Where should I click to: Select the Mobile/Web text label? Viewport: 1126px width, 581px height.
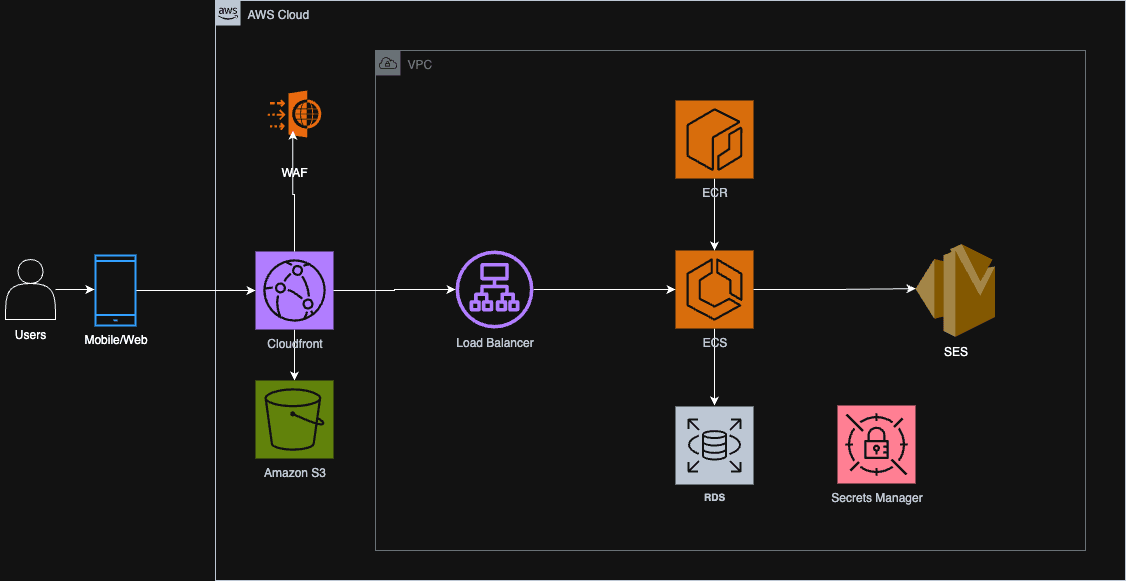(x=116, y=340)
